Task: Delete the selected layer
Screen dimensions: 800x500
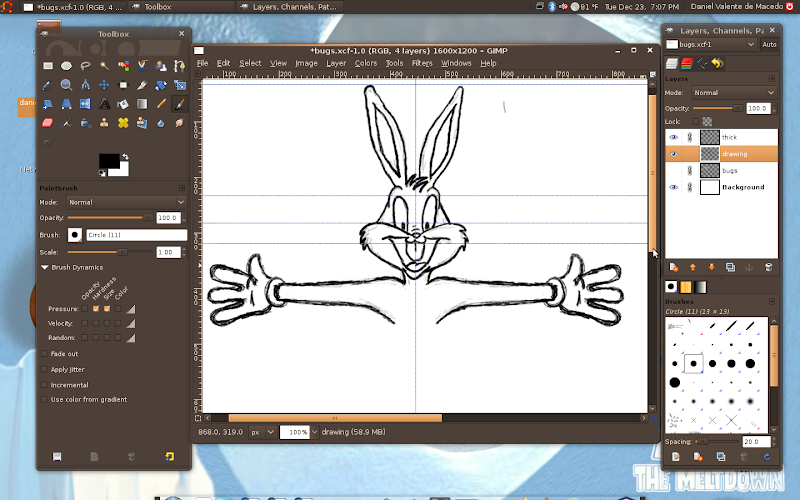Action: [768, 267]
